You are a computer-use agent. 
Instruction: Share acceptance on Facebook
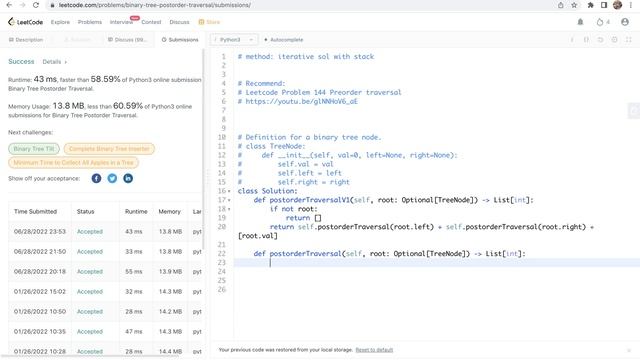[96, 178]
